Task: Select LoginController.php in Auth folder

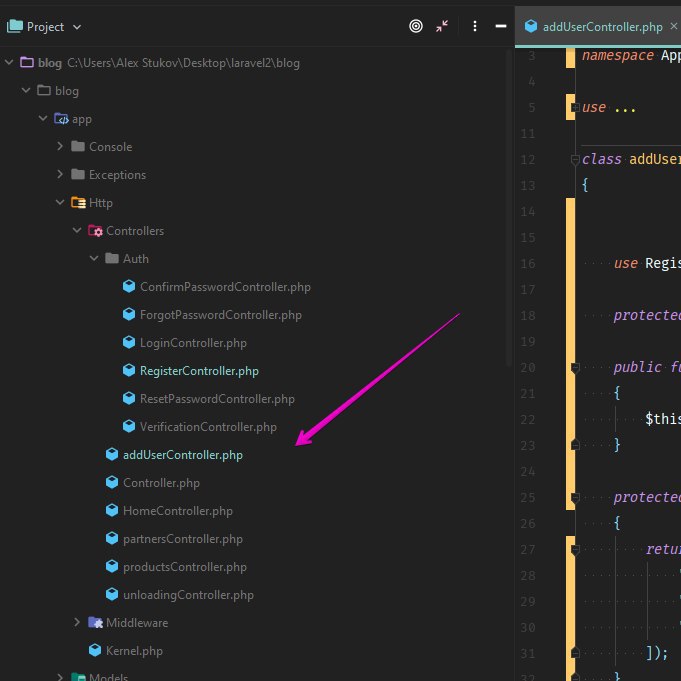Action: [193, 343]
